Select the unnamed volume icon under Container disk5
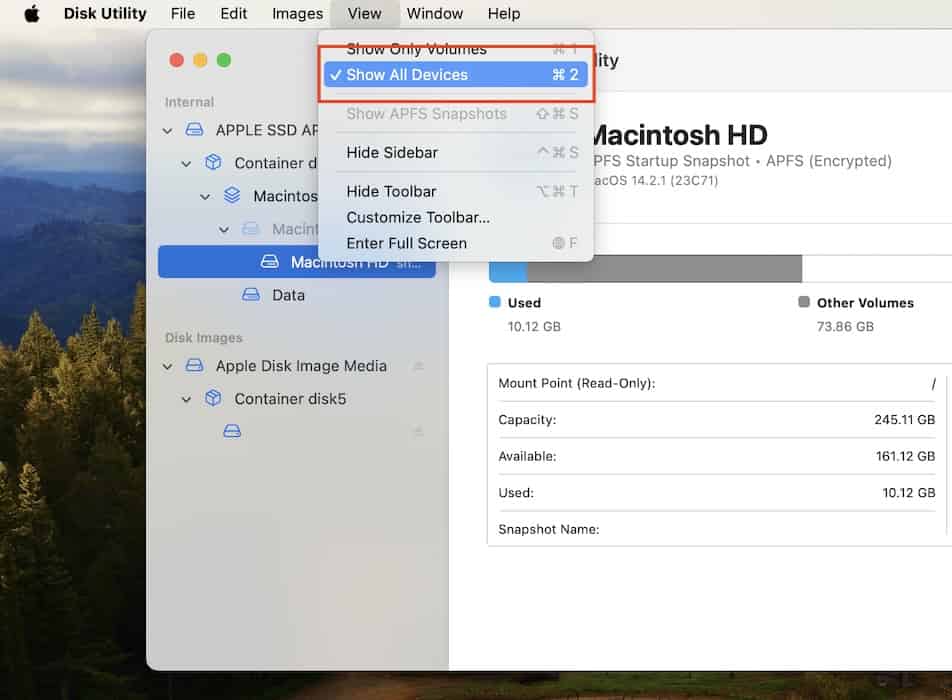Image resolution: width=952 pixels, height=700 pixels. click(x=232, y=431)
